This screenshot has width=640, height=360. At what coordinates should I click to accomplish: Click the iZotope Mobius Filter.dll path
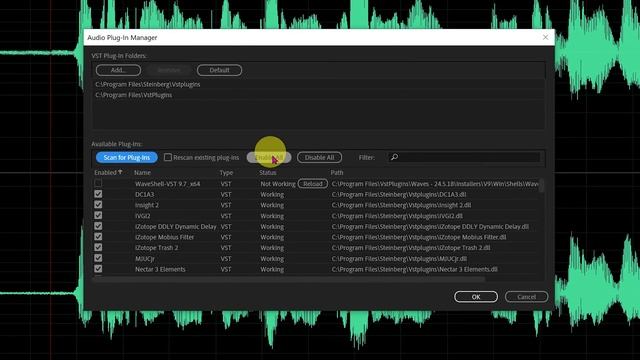pyautogui.click(x=419, y=237)
